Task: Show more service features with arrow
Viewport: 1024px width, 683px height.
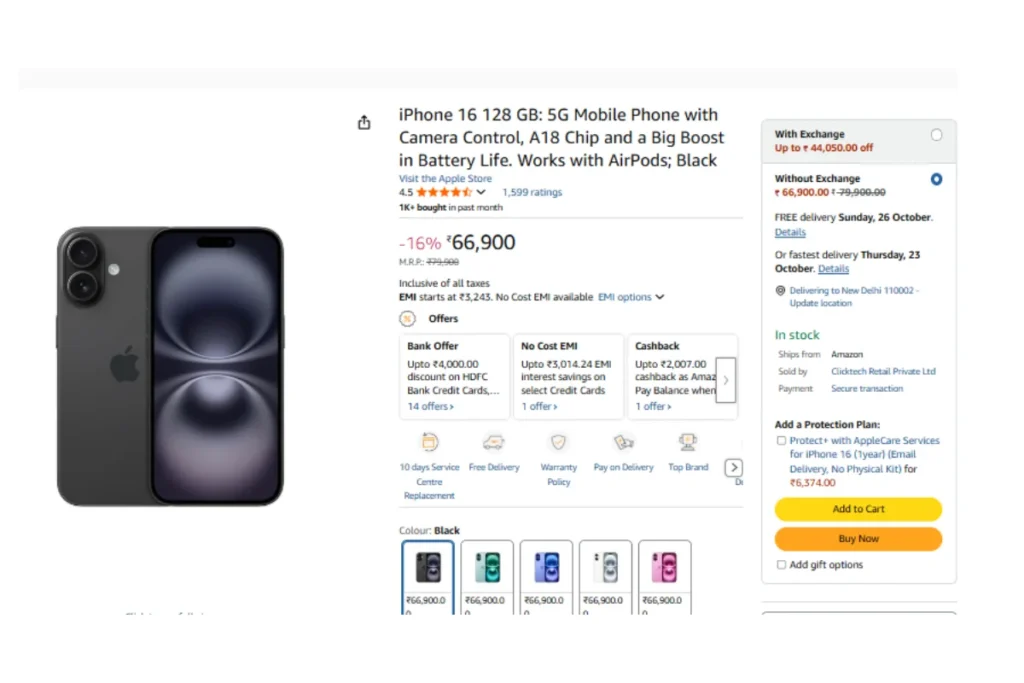Action: tap(734, 468)
